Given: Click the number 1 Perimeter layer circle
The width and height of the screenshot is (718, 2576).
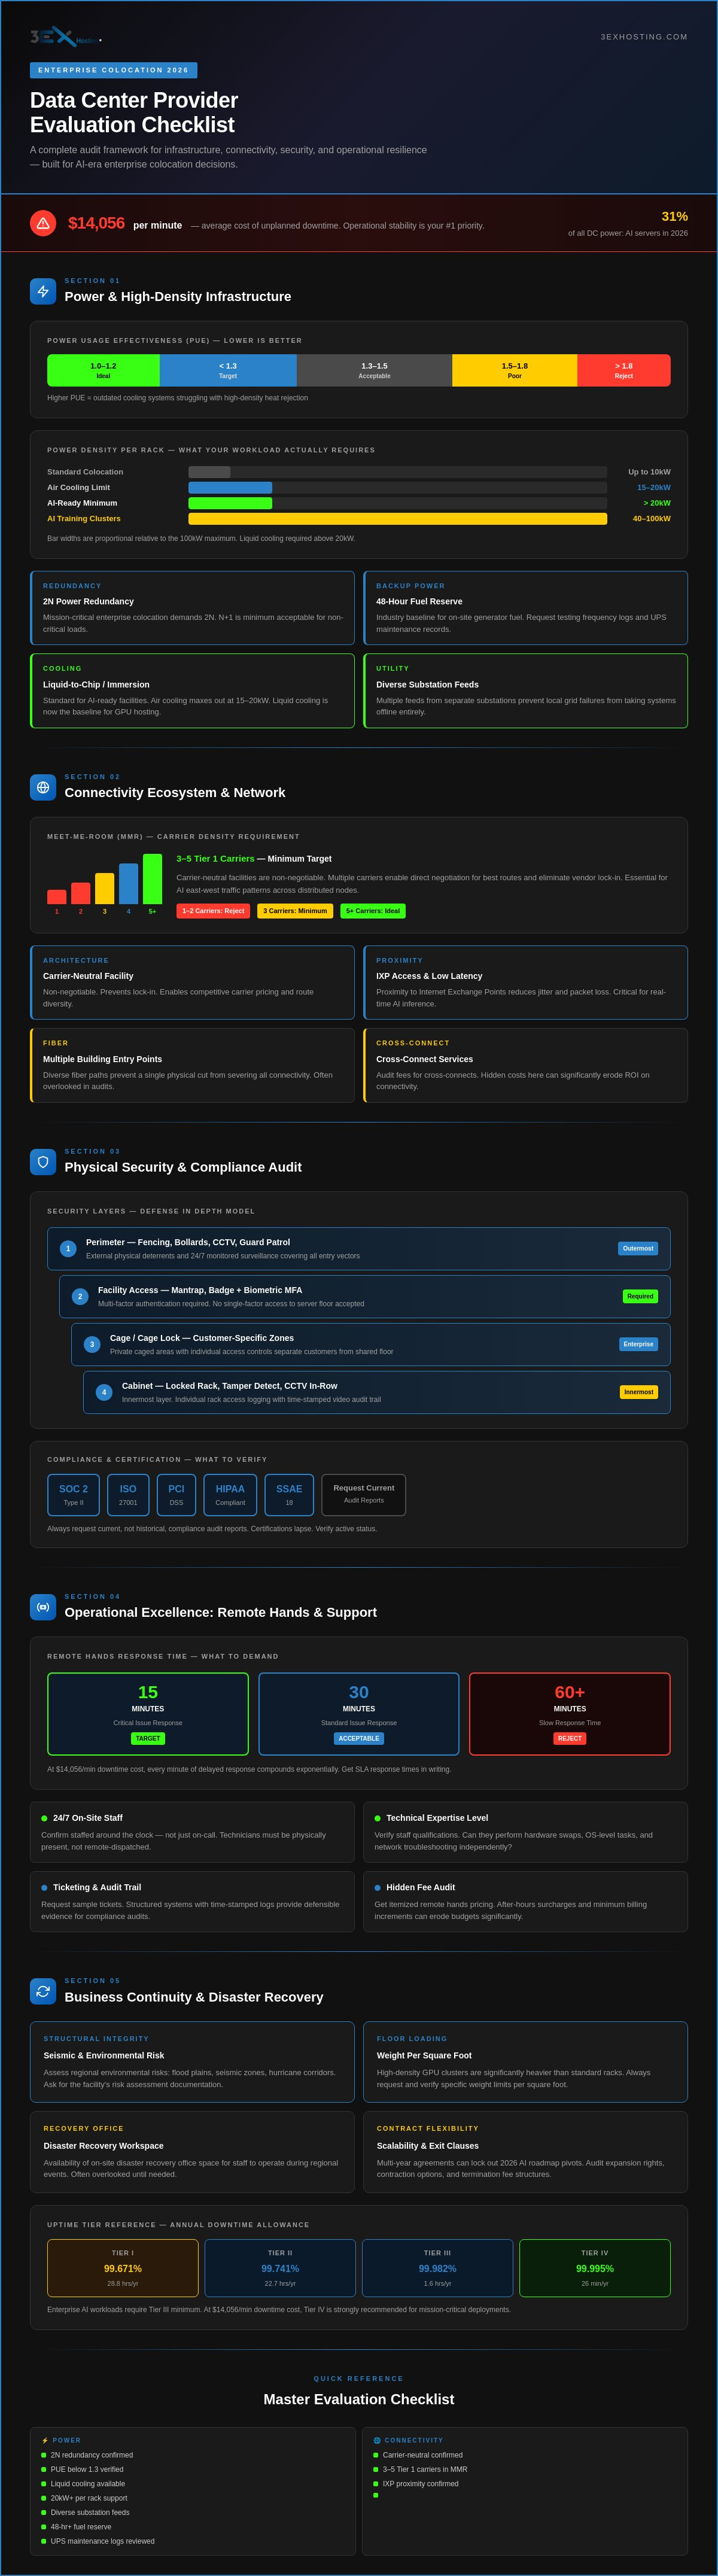Looking at the screenshot, I should (68, 1249).
